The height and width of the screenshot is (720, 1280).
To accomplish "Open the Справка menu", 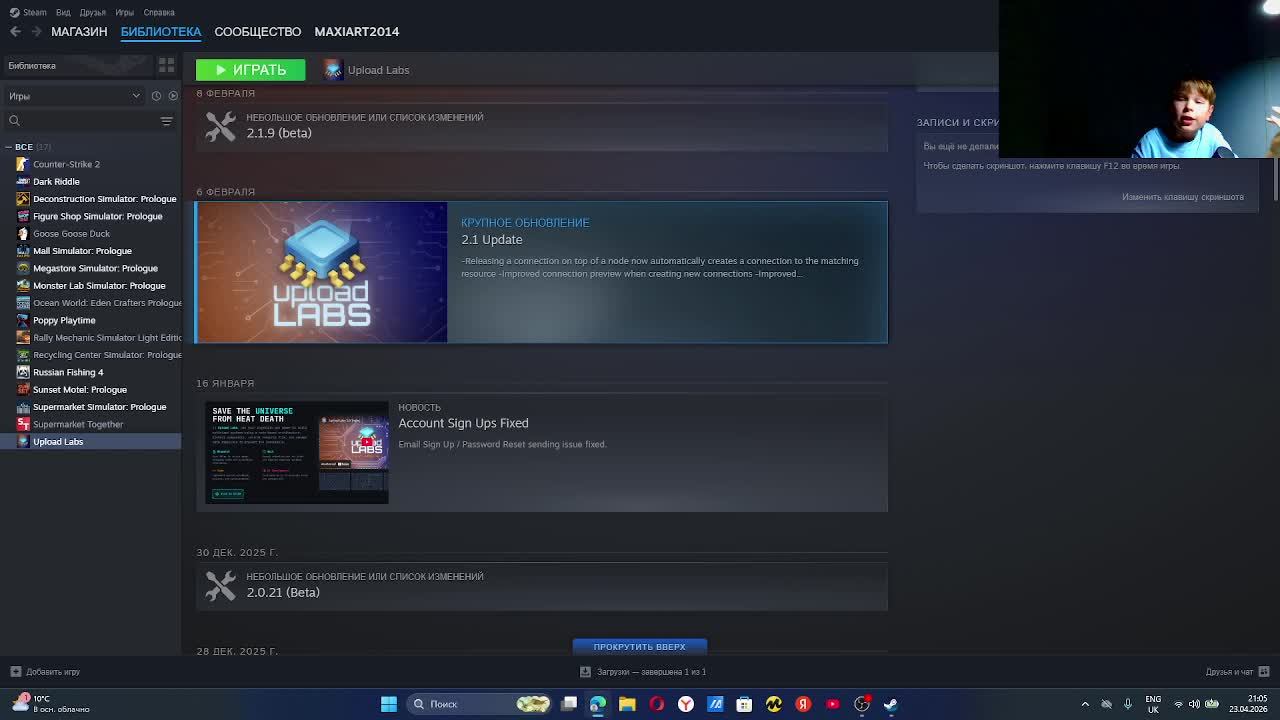I will point(159,12).
